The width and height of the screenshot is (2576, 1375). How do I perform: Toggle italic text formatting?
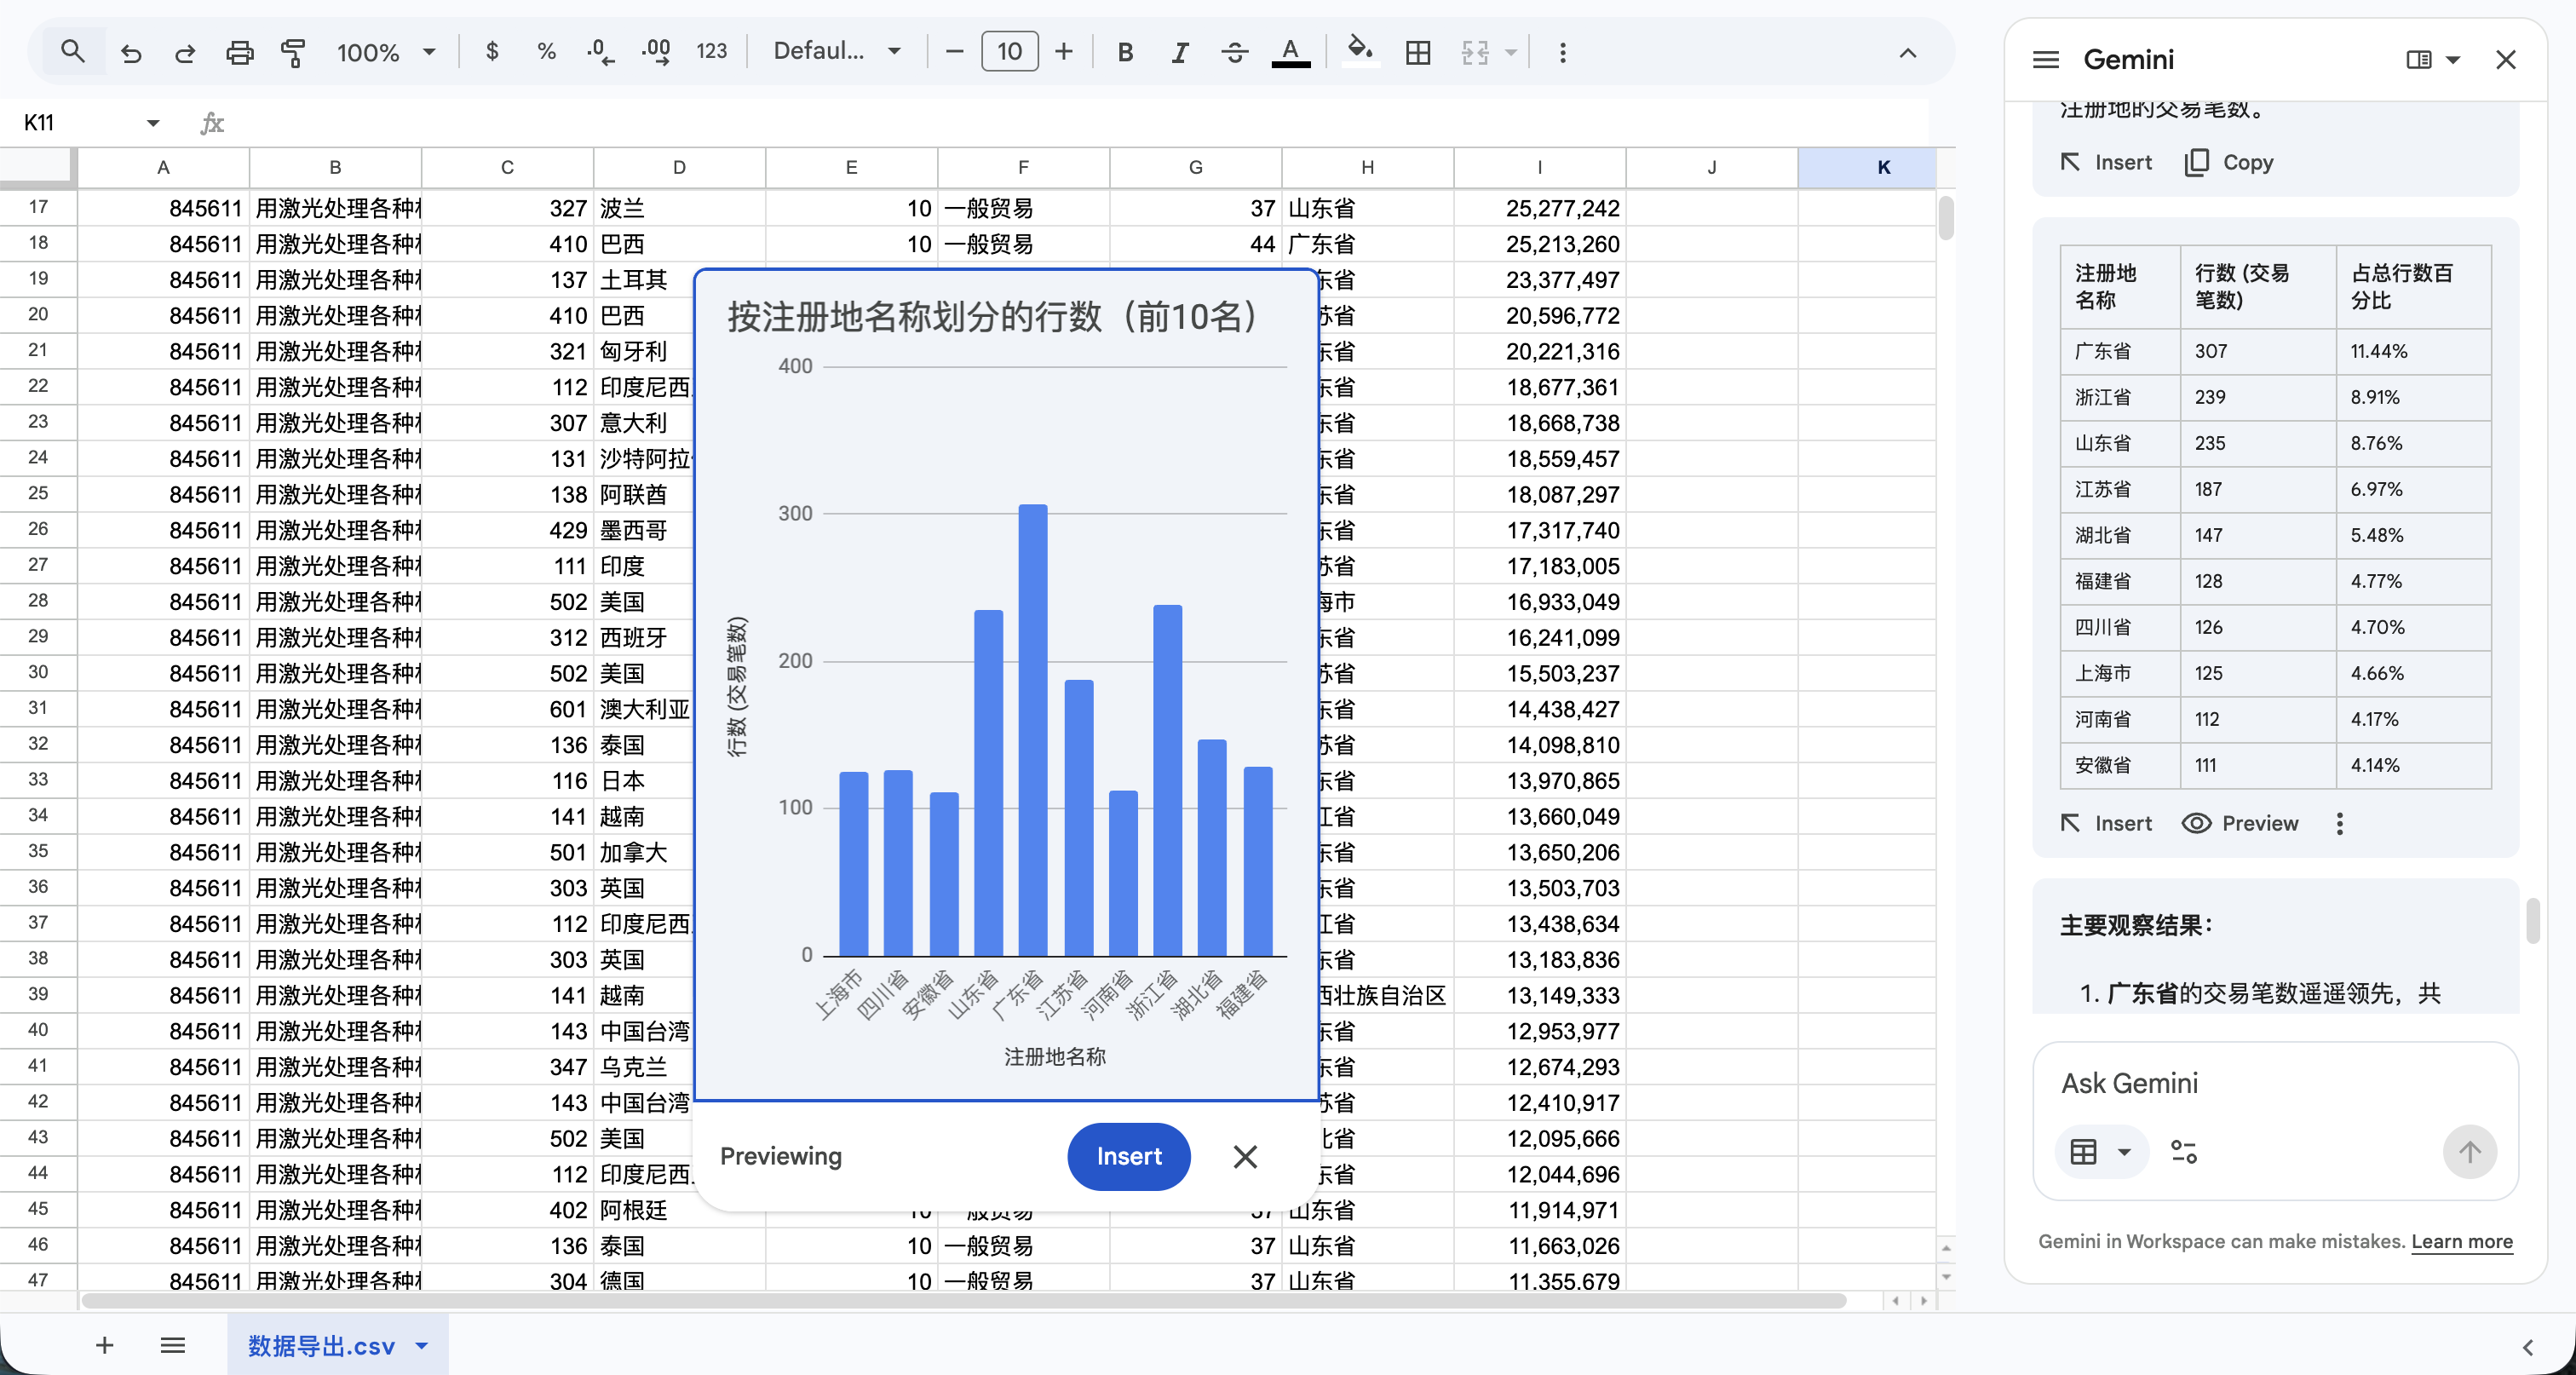coord(1179,52)
